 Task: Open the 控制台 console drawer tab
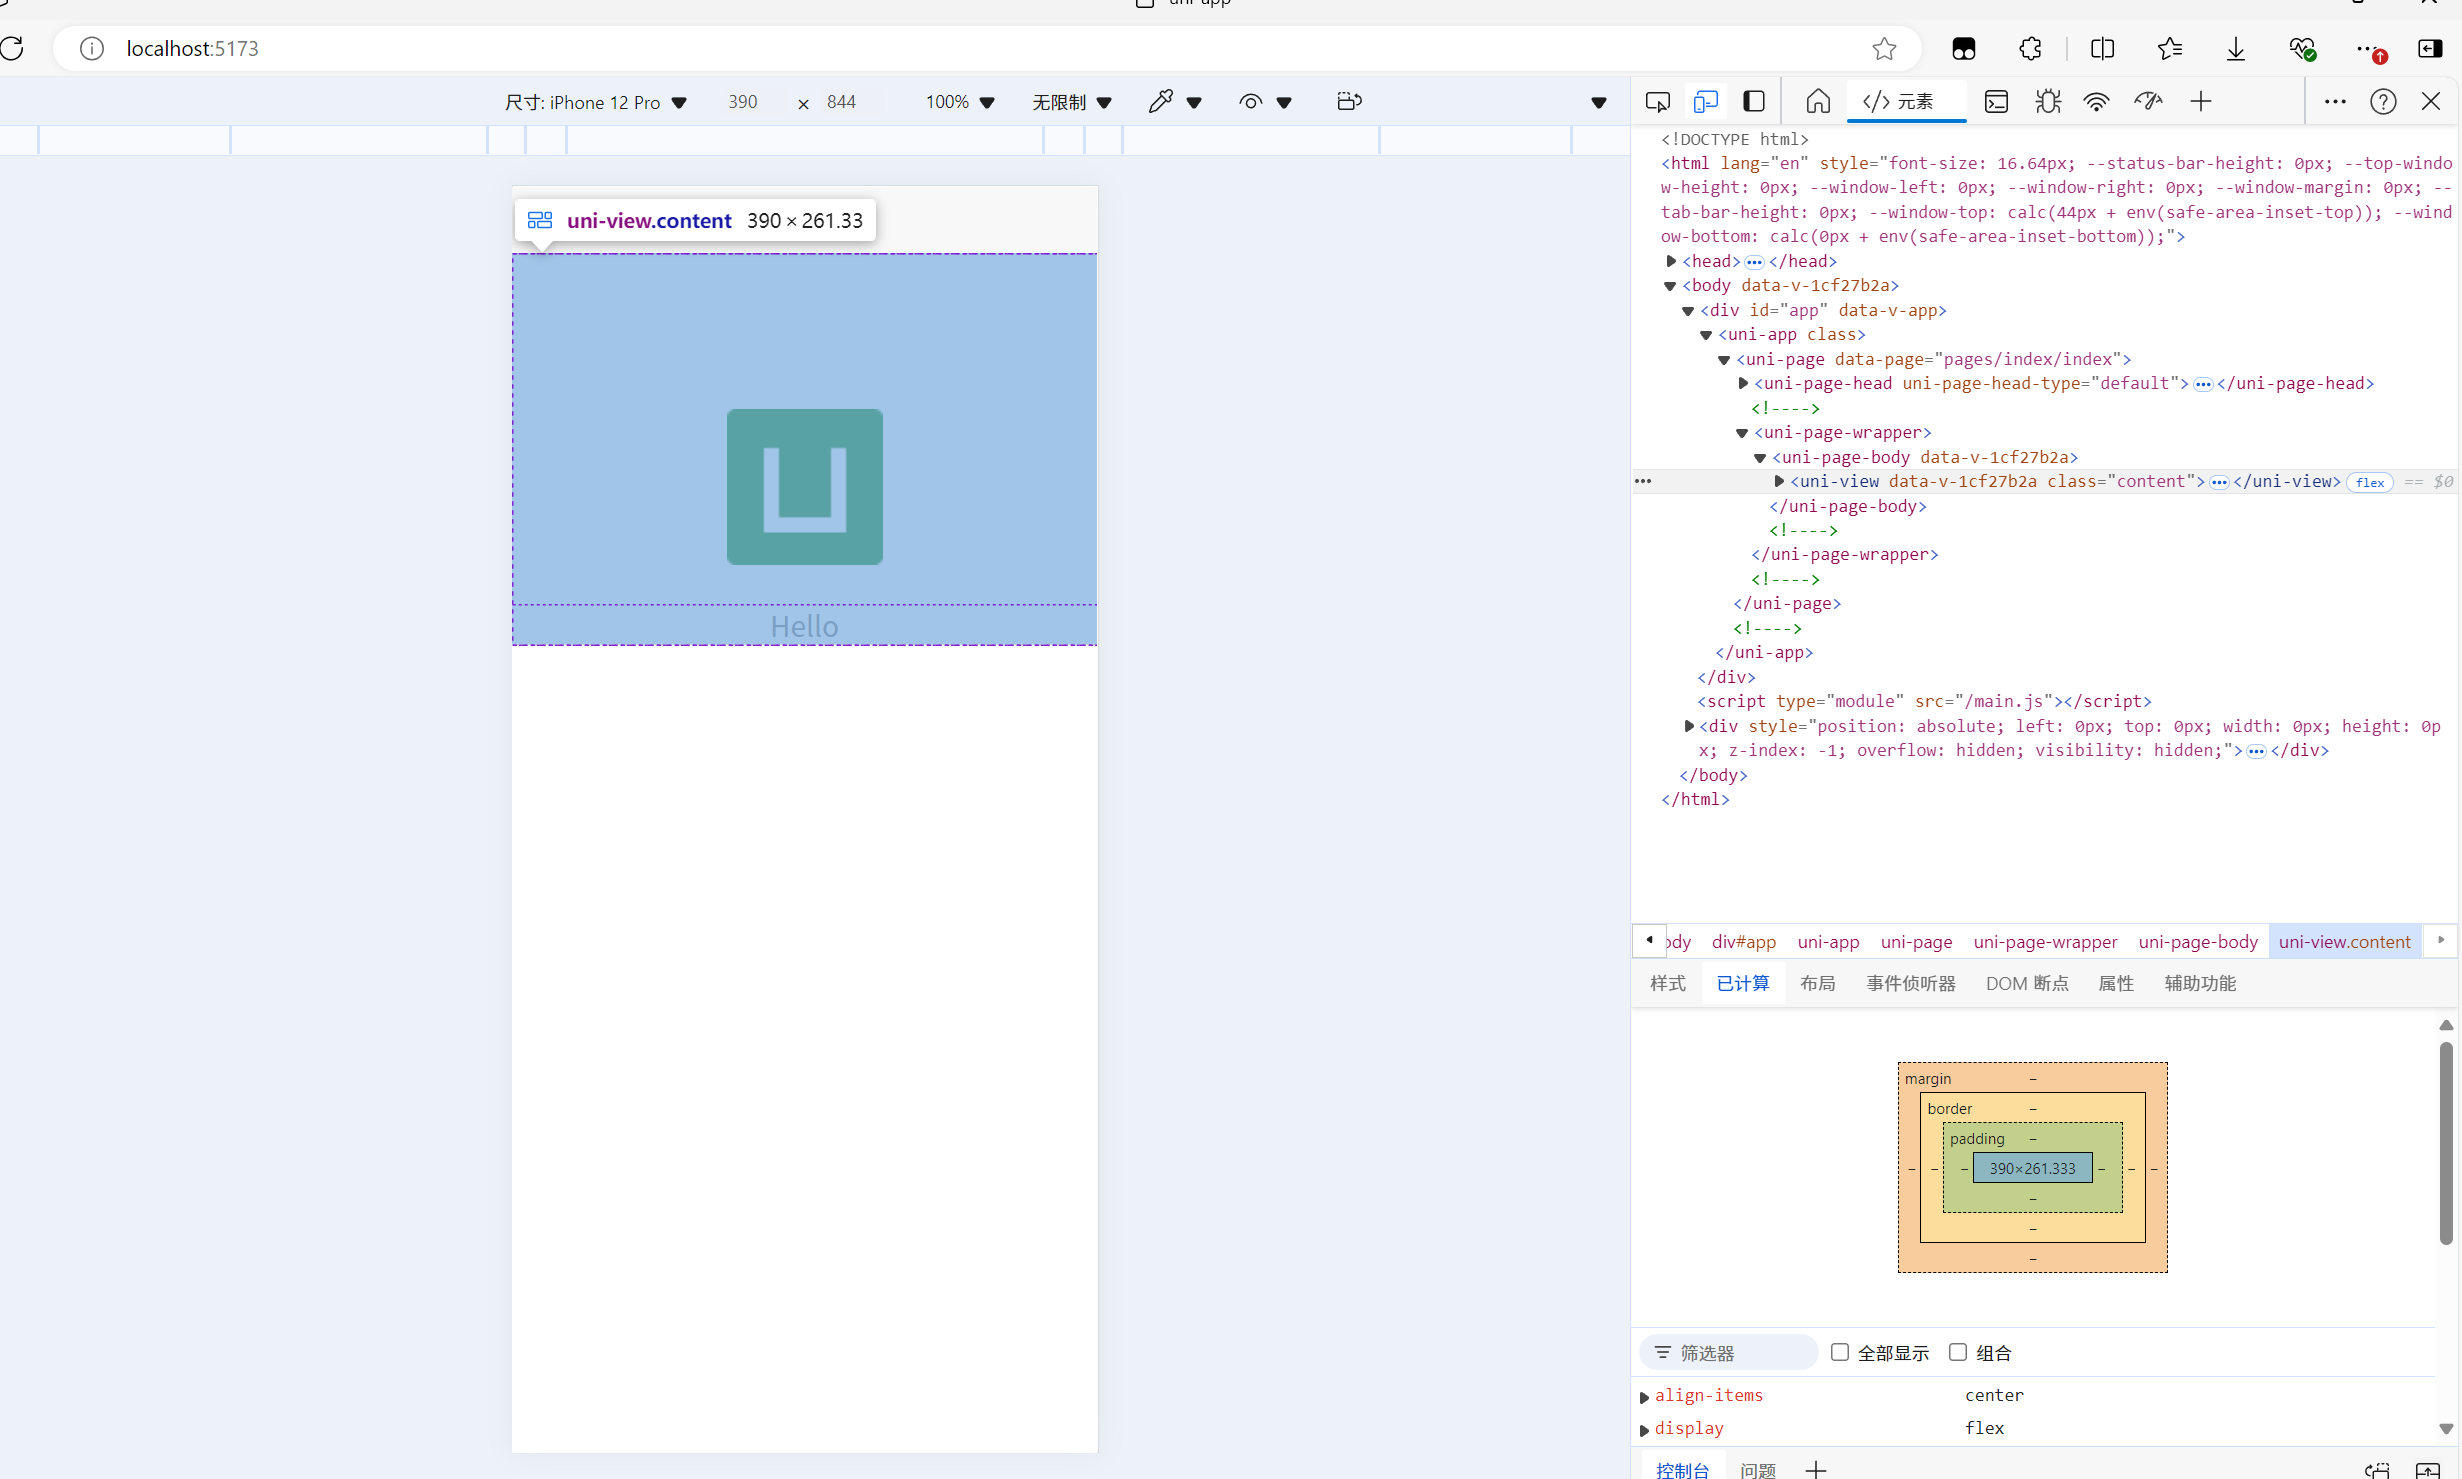pyautogui.click(x=1683, y=1469)
